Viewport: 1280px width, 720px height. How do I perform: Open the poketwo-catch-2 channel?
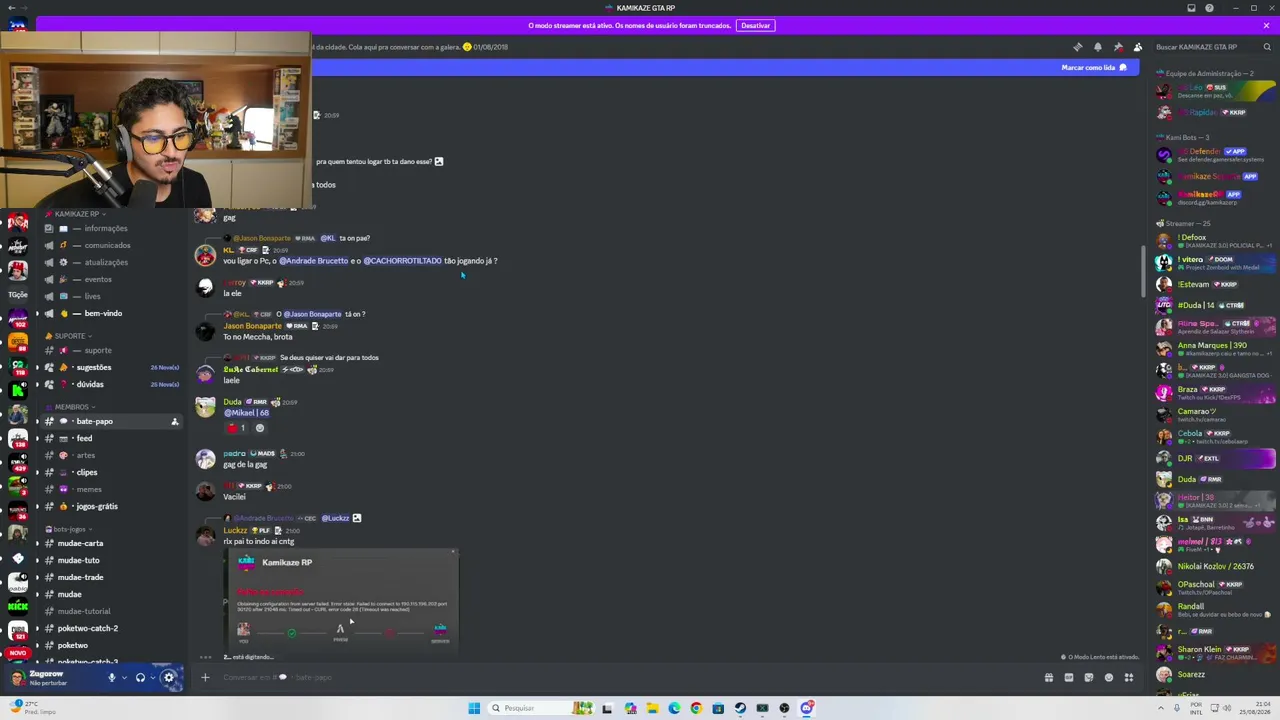pos(111,628)
